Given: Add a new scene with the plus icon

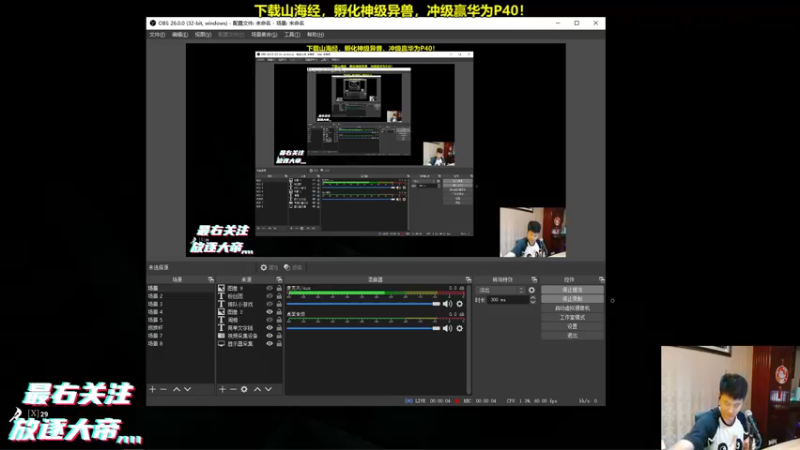Looking at the screenshot, I should click(x=152, y=389).
